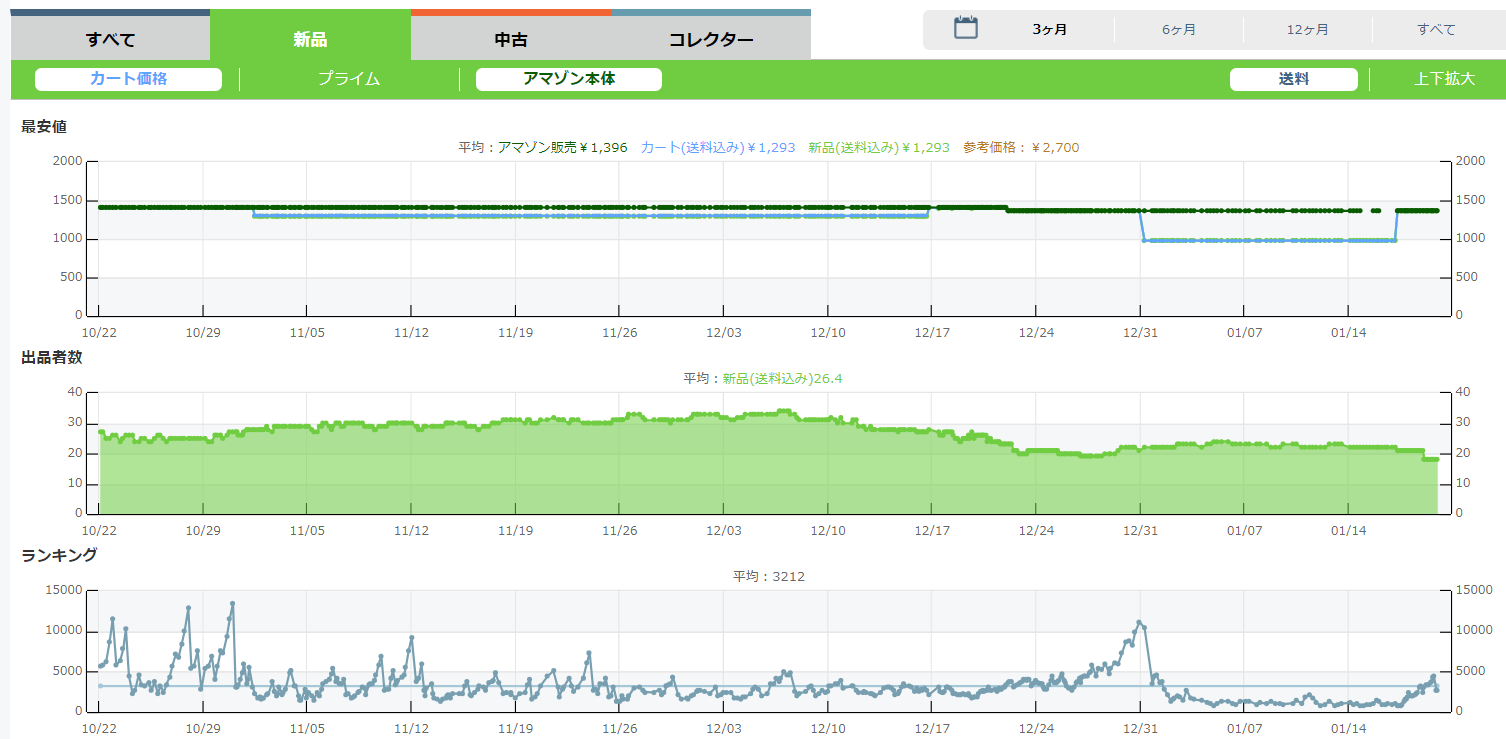Select the 6ヶ月 time range
1506x739 pixels.
tap(1179, 30)
